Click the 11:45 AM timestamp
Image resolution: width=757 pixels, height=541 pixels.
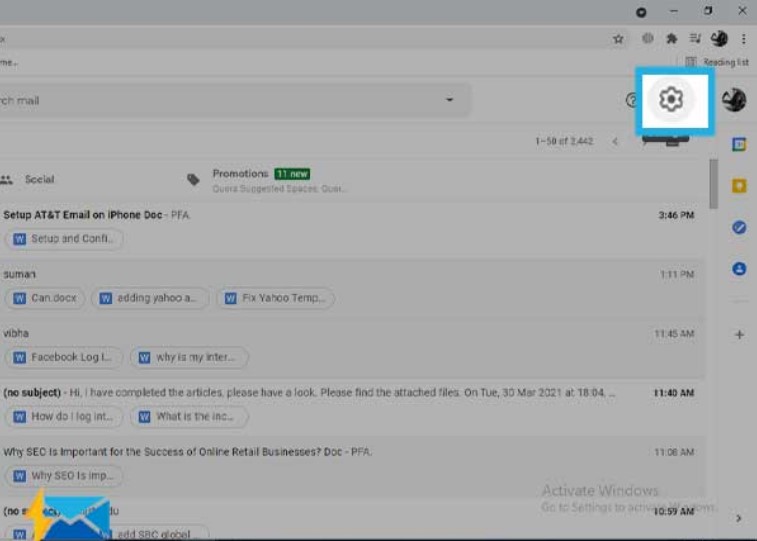coord(674,333)
